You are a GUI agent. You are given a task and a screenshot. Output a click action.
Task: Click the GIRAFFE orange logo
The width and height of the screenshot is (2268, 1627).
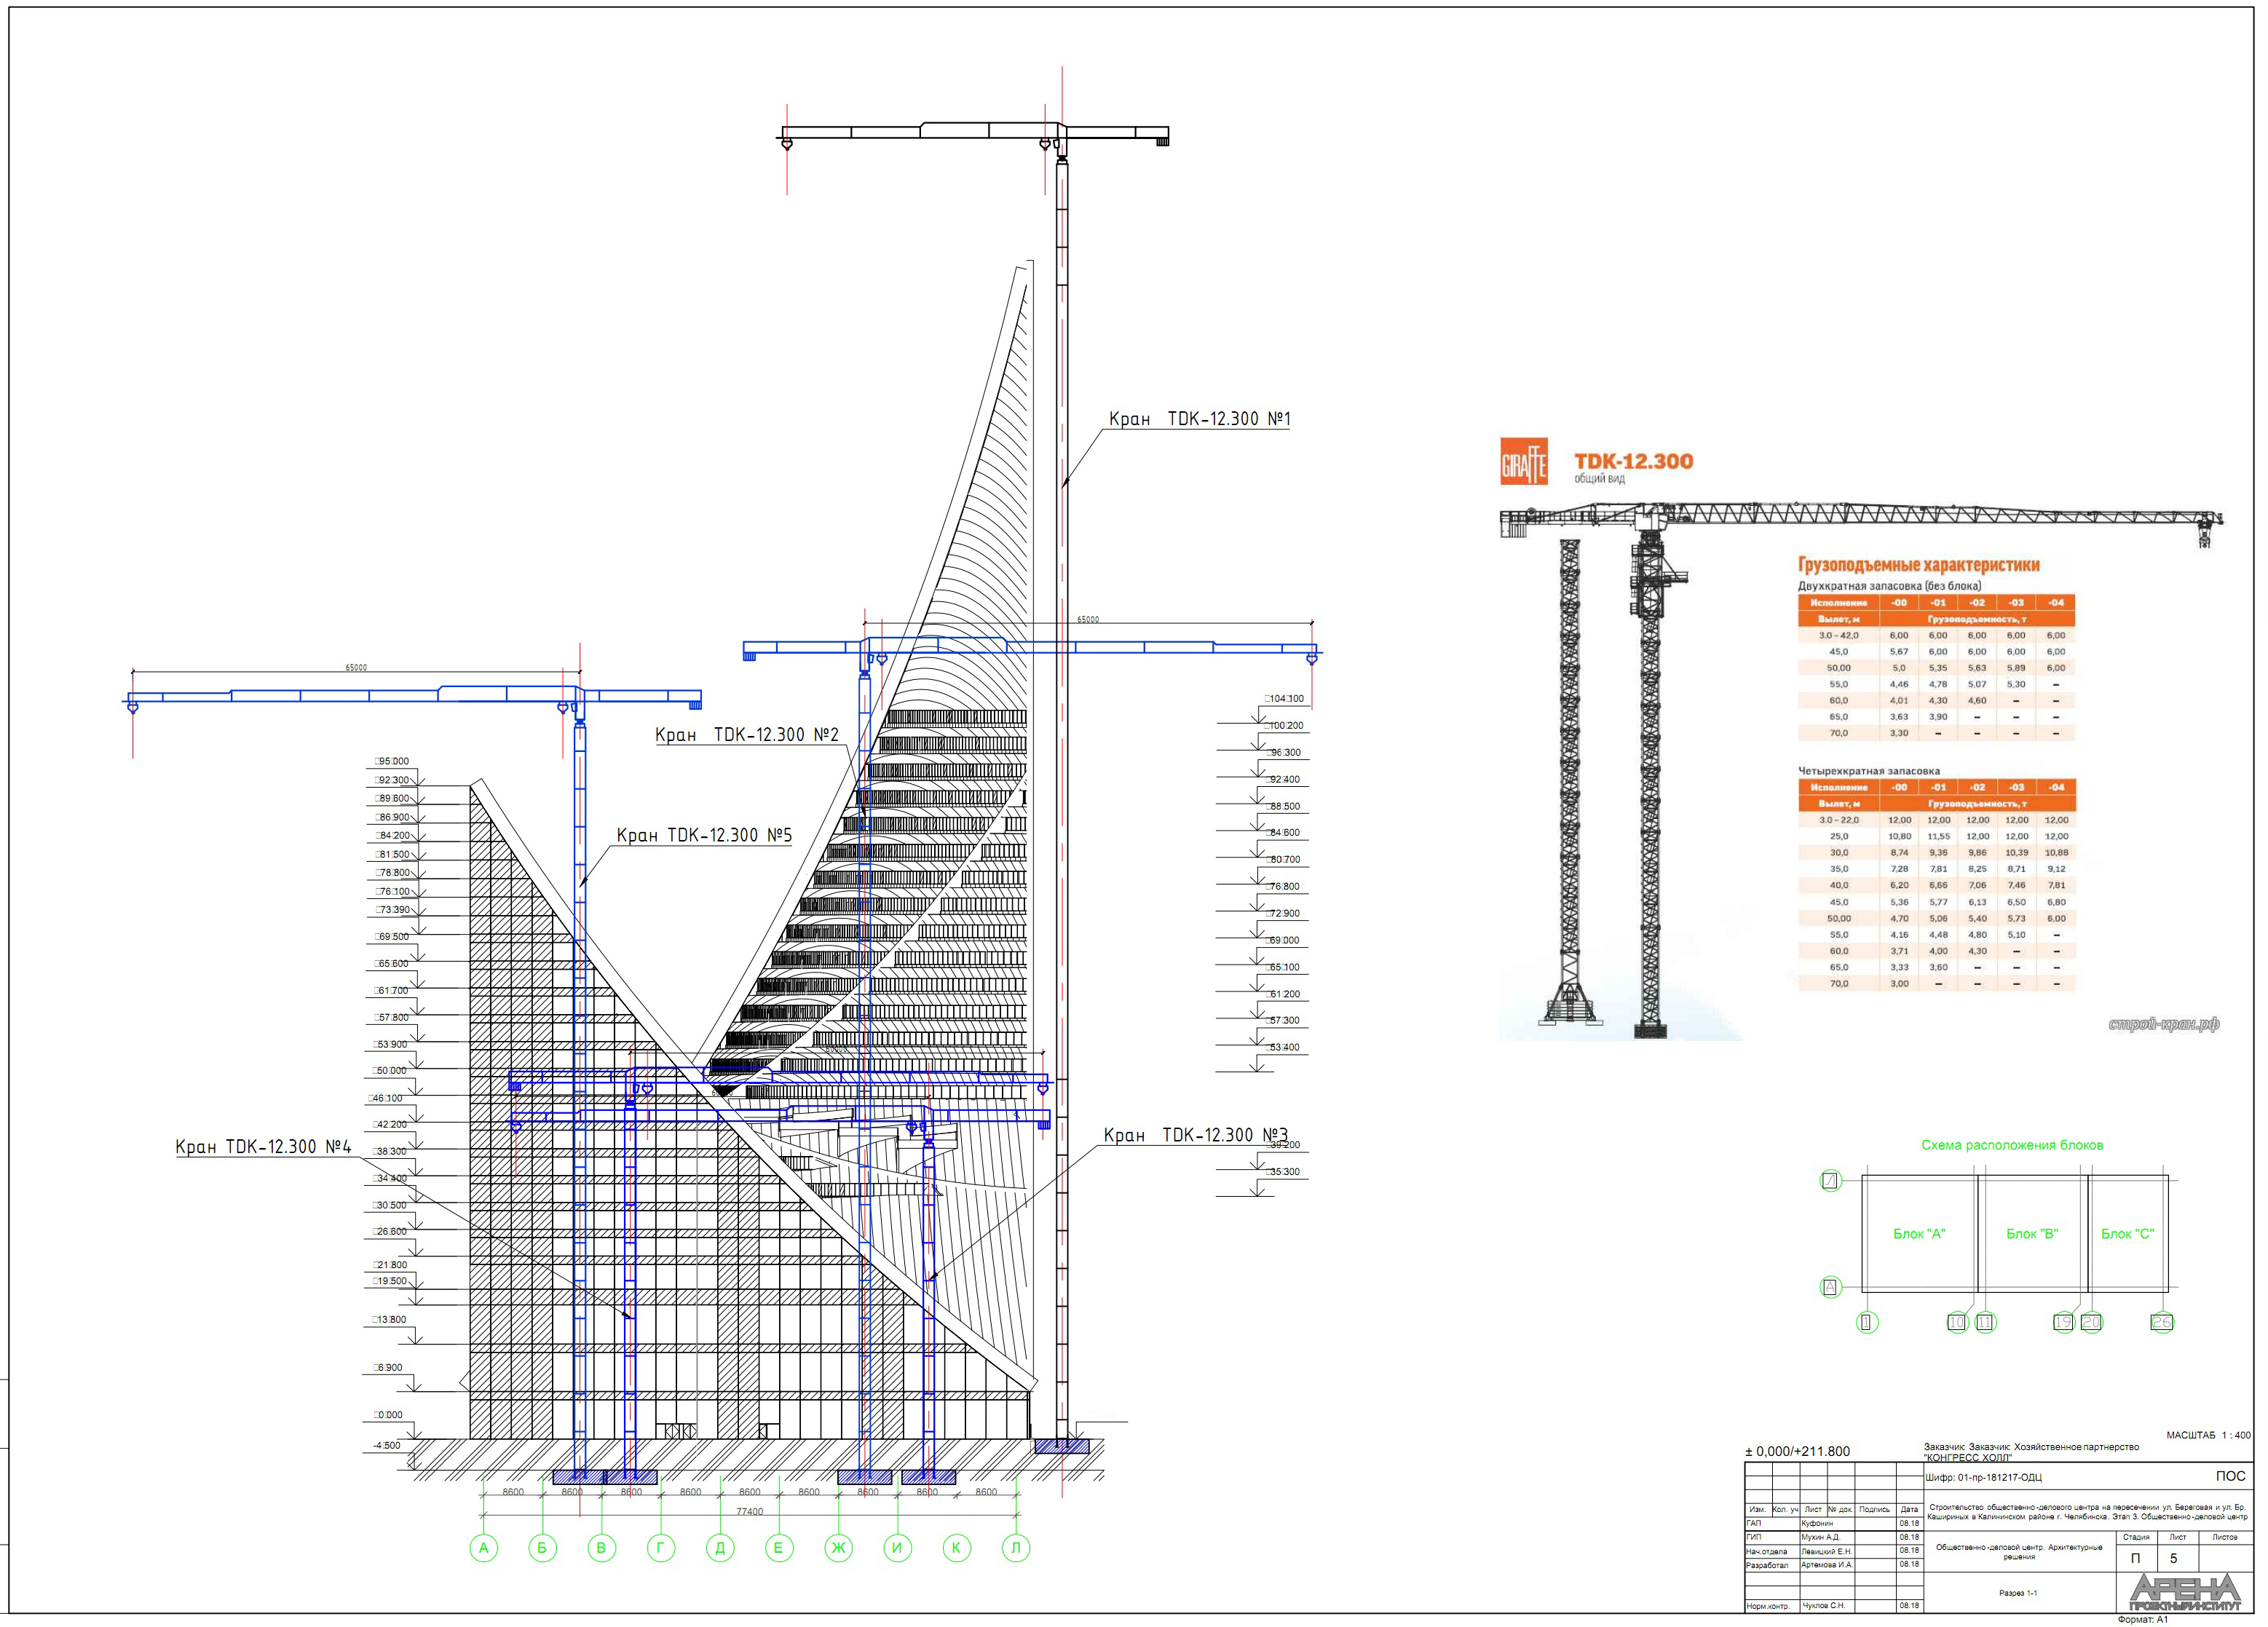click(1523, 462)
